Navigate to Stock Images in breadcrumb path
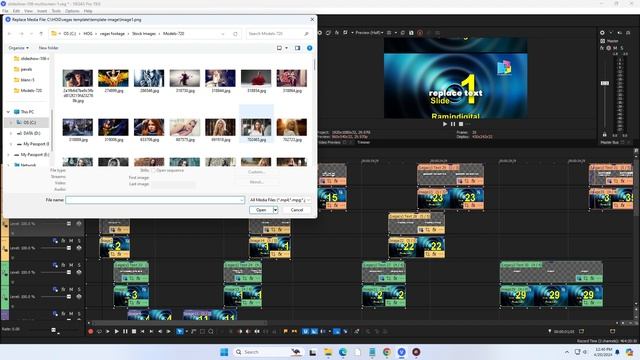640x360 pixels. 144,33
